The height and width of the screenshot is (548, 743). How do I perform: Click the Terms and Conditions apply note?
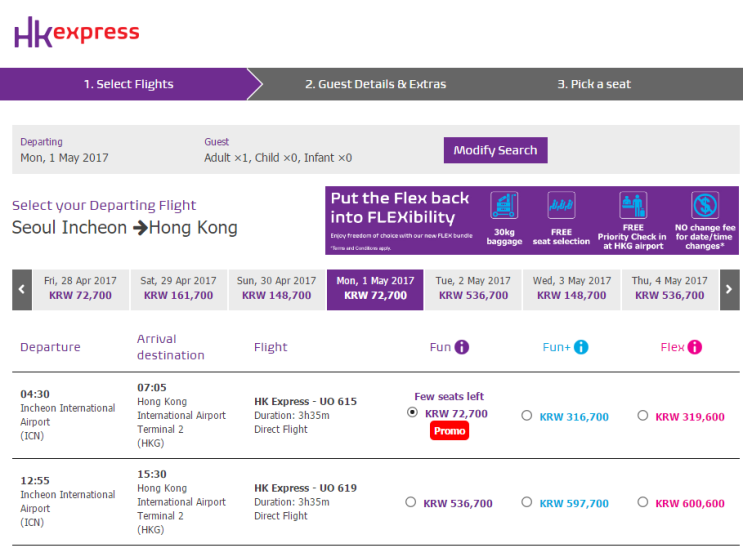[361, 248]
